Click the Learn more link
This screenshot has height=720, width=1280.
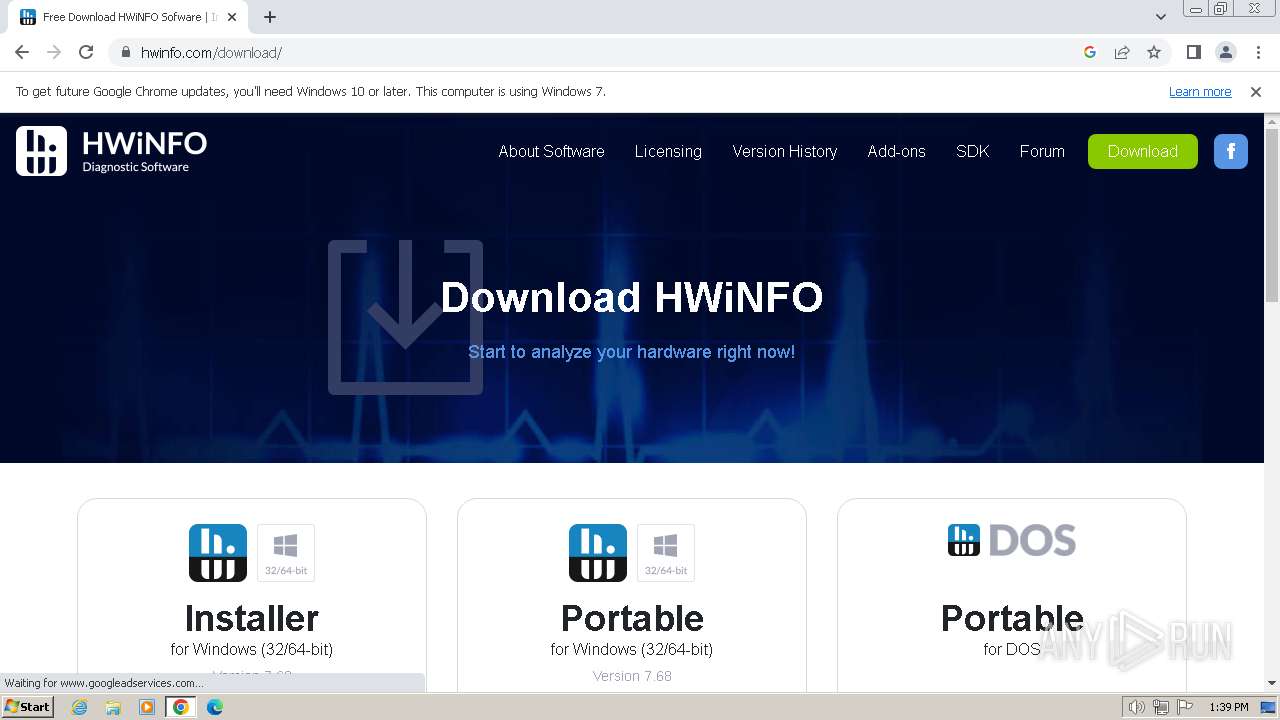tap(1200, 91)
